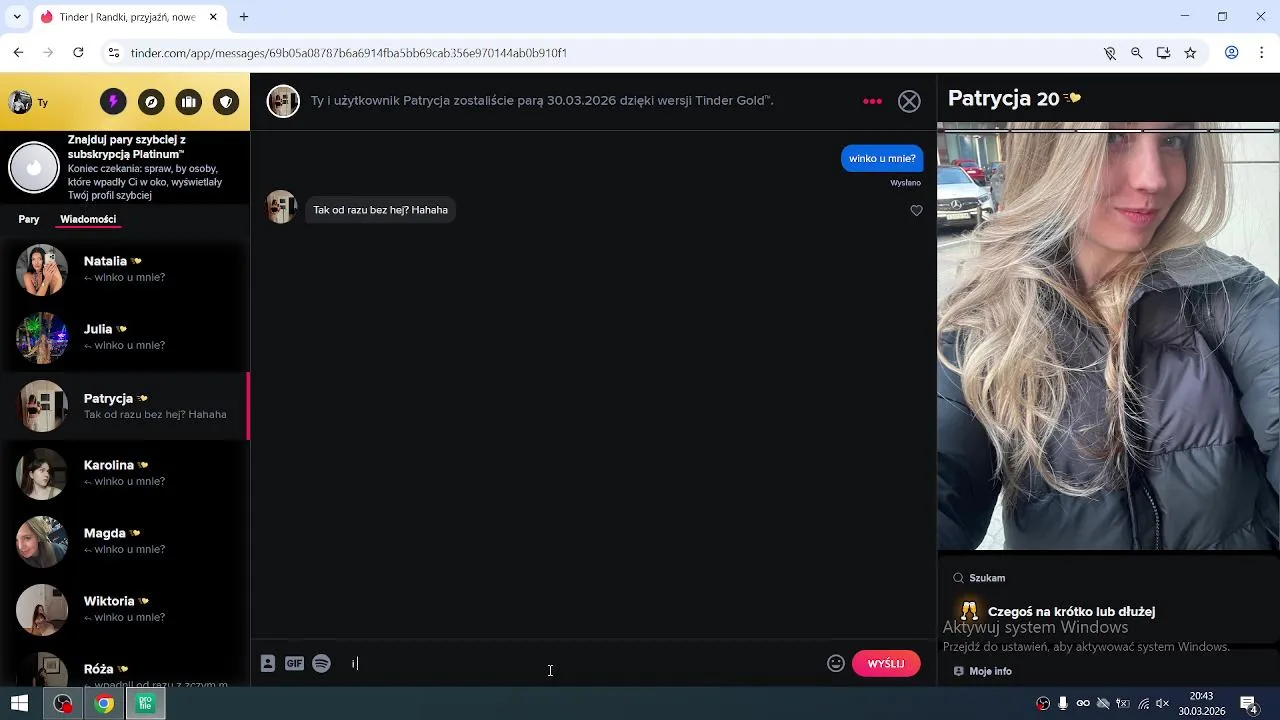Open the shield Safety icon
This screenshot has height=720, width=1280.
click(x=227, y=102)
